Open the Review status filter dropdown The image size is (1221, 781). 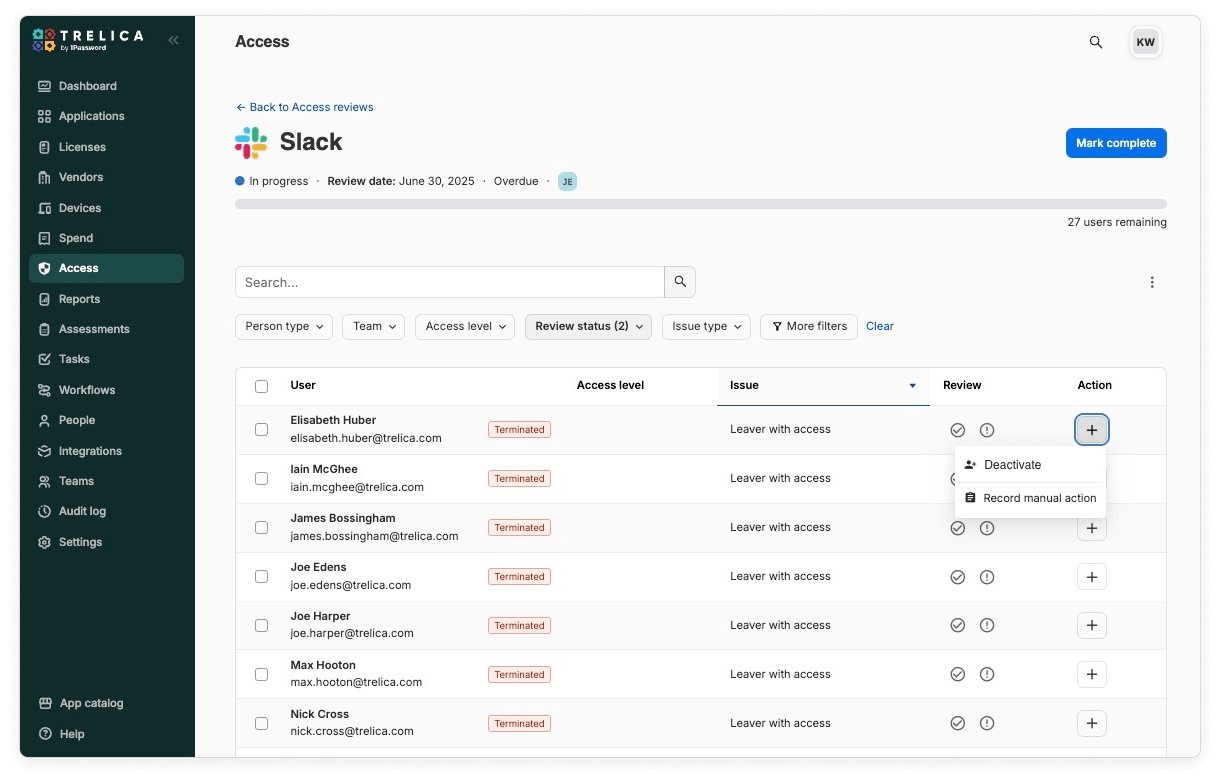588,326
